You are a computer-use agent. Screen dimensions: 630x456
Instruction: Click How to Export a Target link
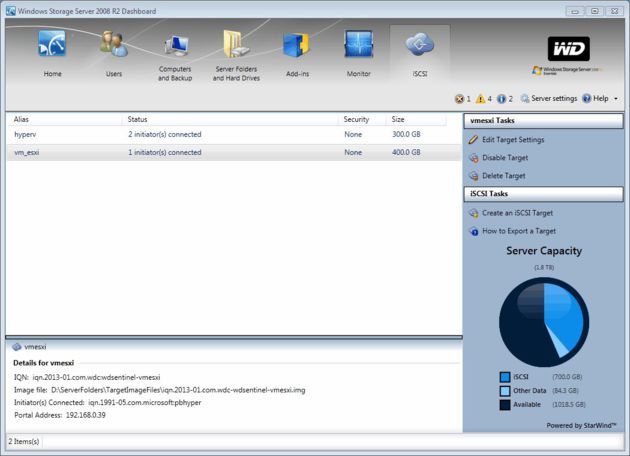pyautogui.click(x=519, y=231)
